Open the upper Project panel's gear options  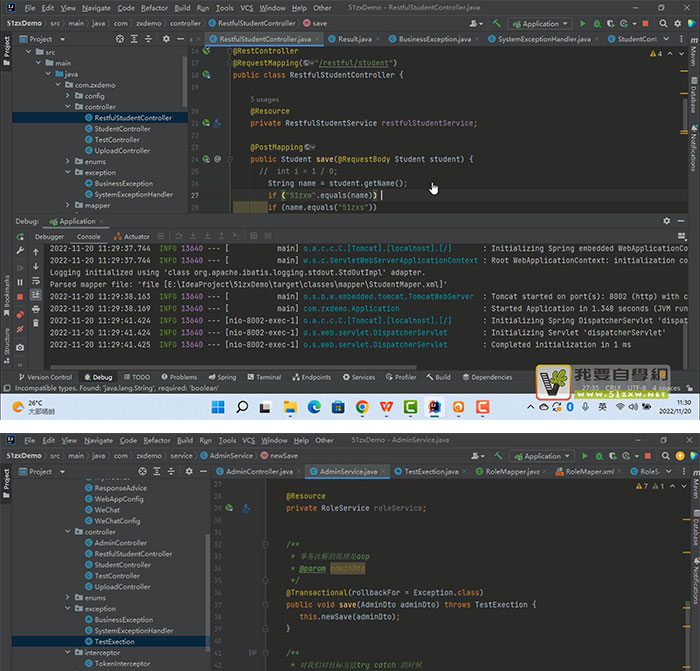166,39
